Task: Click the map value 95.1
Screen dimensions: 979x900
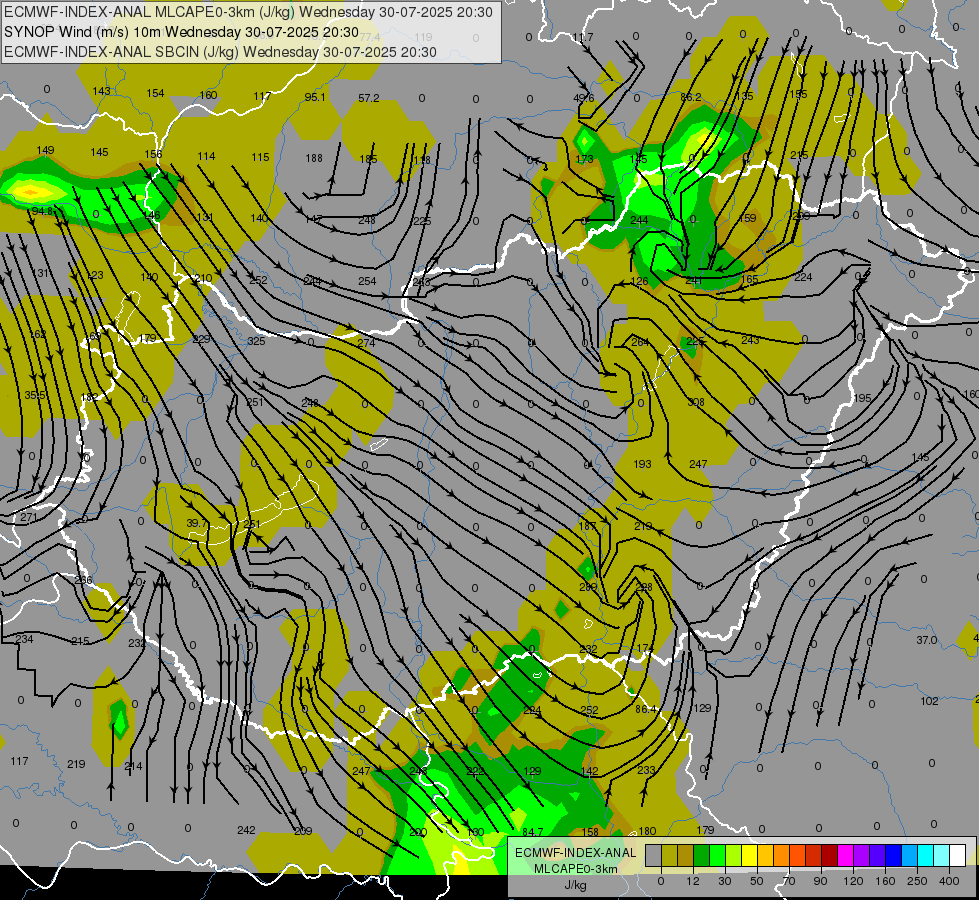Action: click(x=315, y=97)
